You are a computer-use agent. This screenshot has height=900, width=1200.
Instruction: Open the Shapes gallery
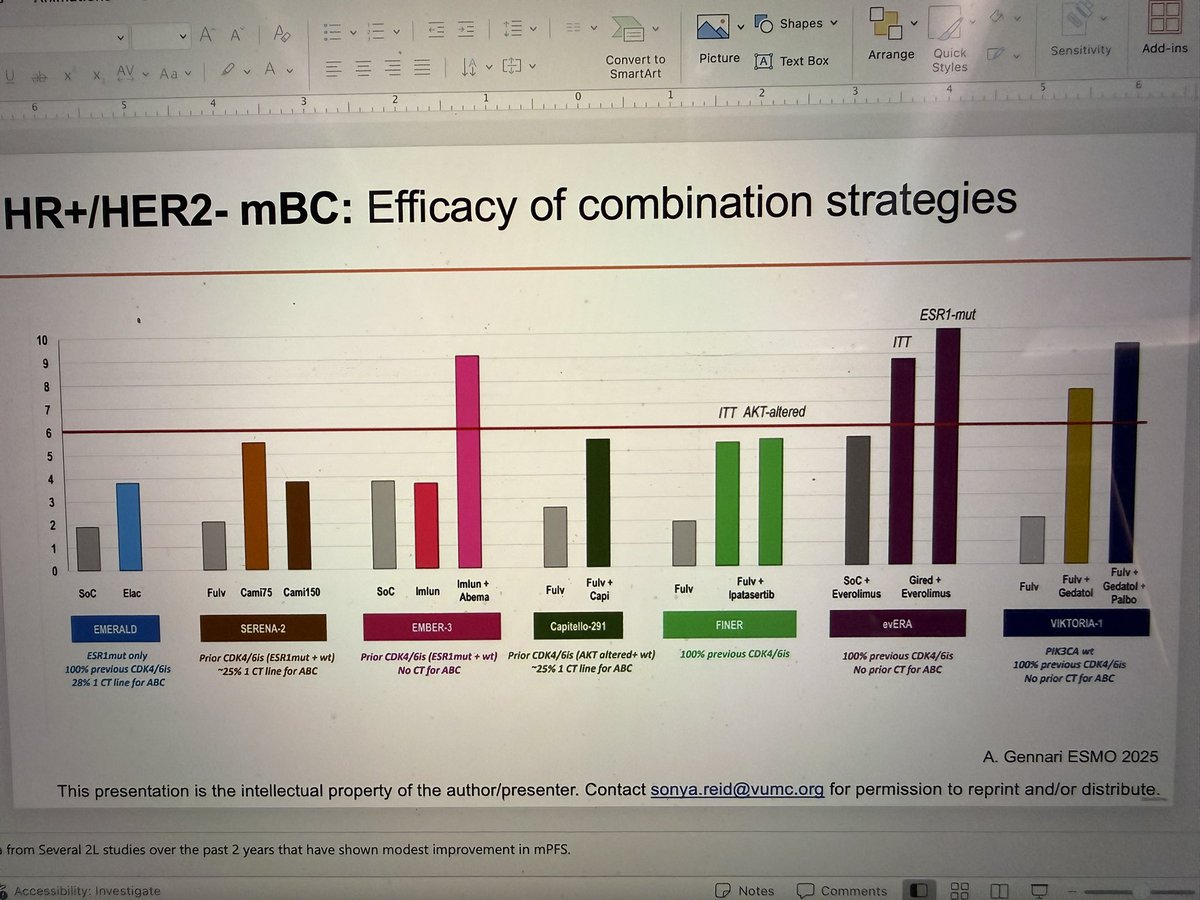click(x=795, y=23)
